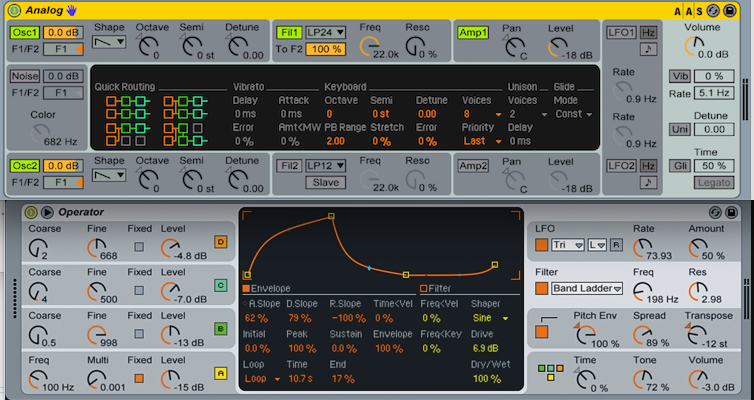Select LFO1 section header
The image size is (754, 400).
click(x=621, y=33)
